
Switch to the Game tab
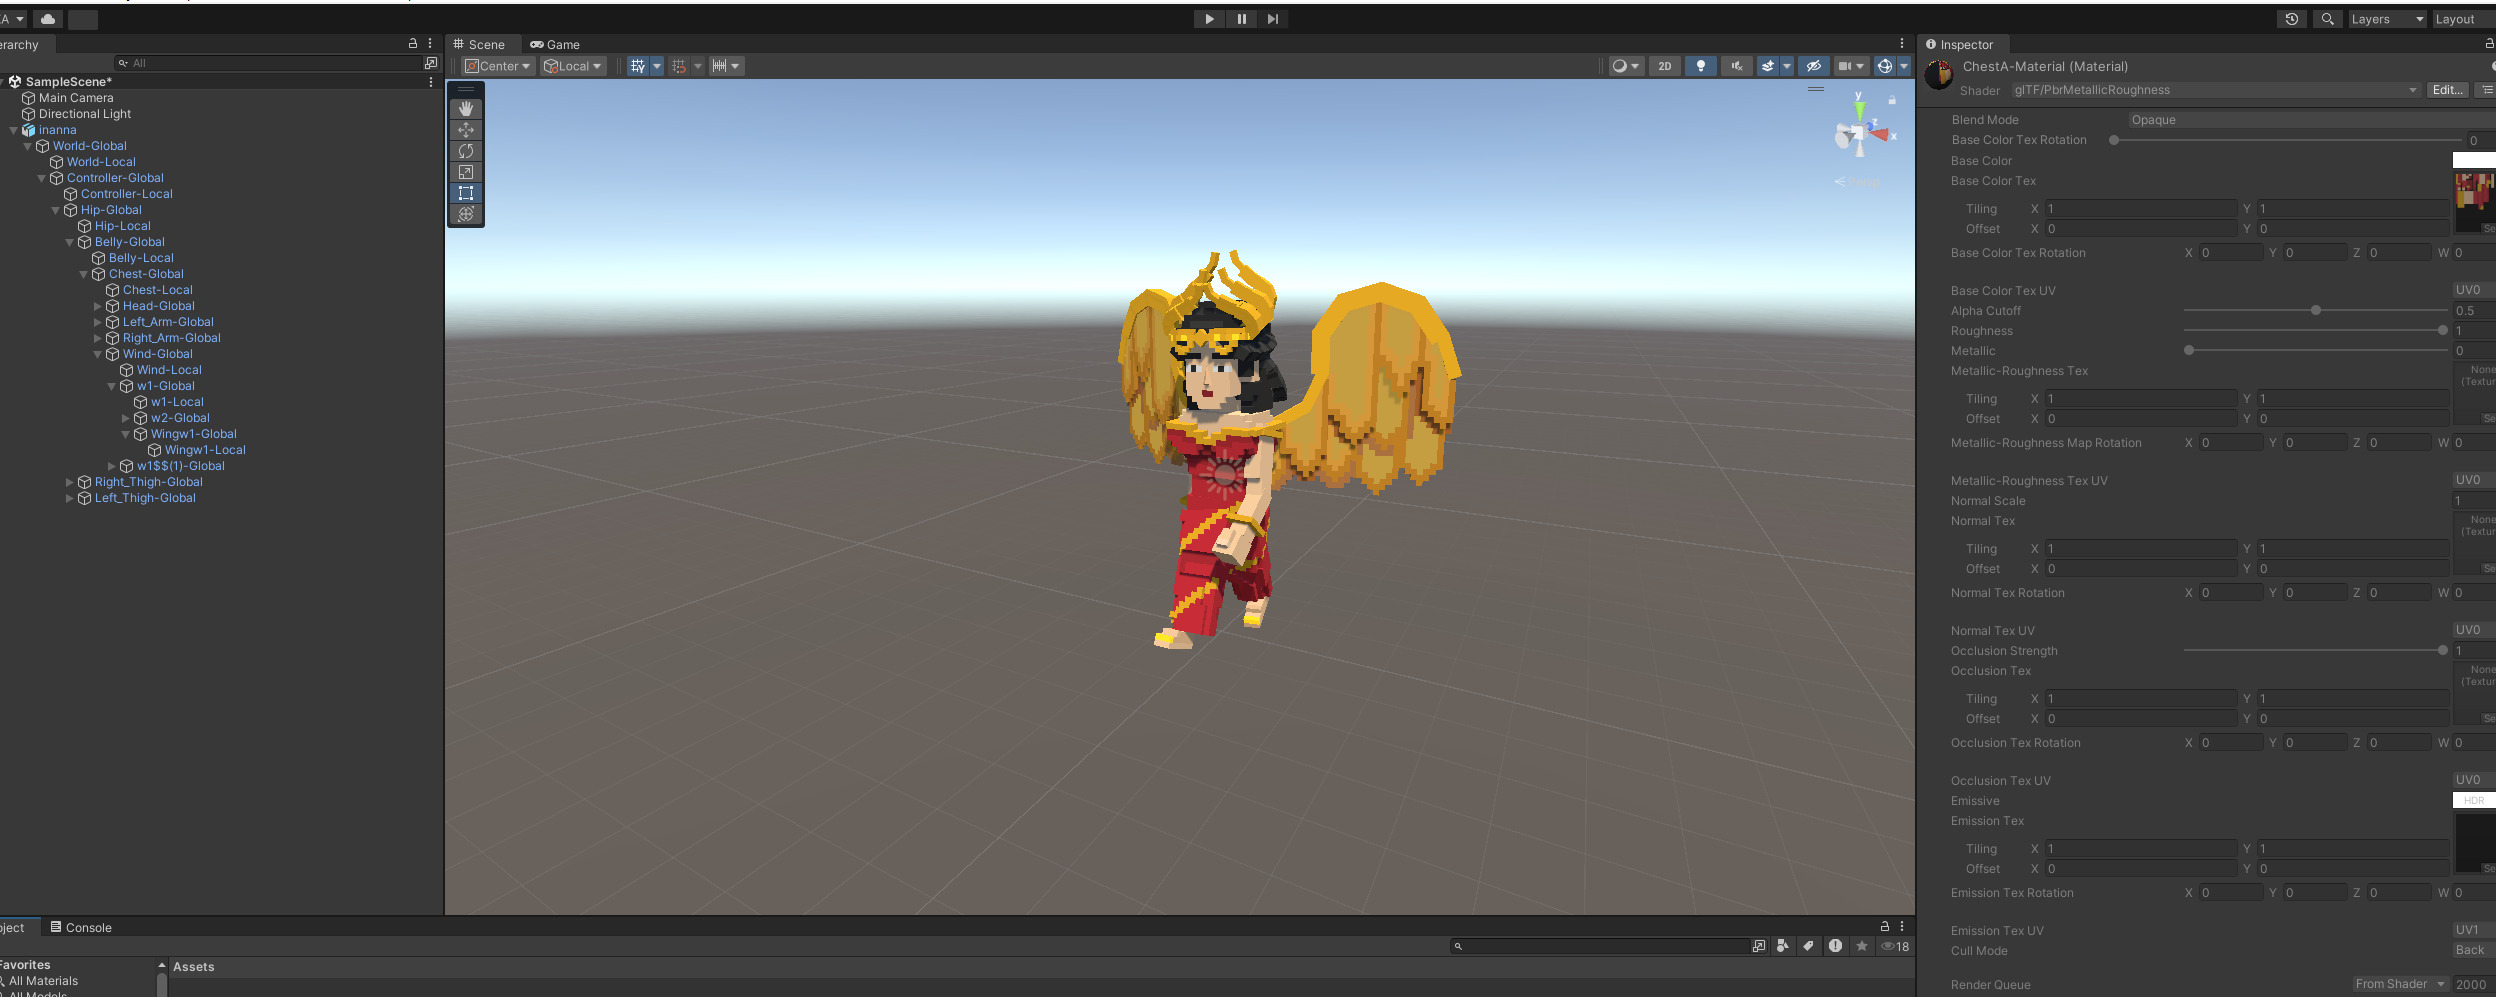click(555, 44)
